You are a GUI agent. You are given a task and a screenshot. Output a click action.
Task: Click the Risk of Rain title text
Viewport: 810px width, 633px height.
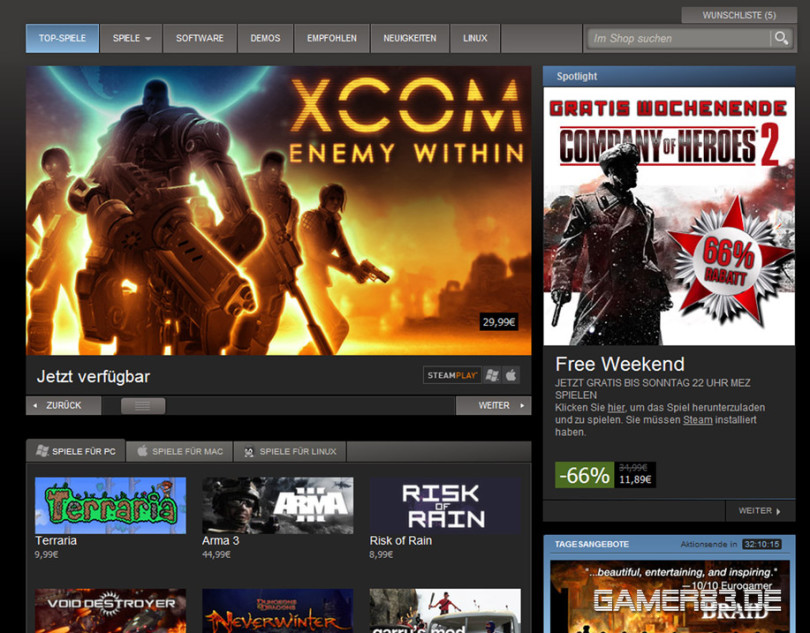(400, 541)
